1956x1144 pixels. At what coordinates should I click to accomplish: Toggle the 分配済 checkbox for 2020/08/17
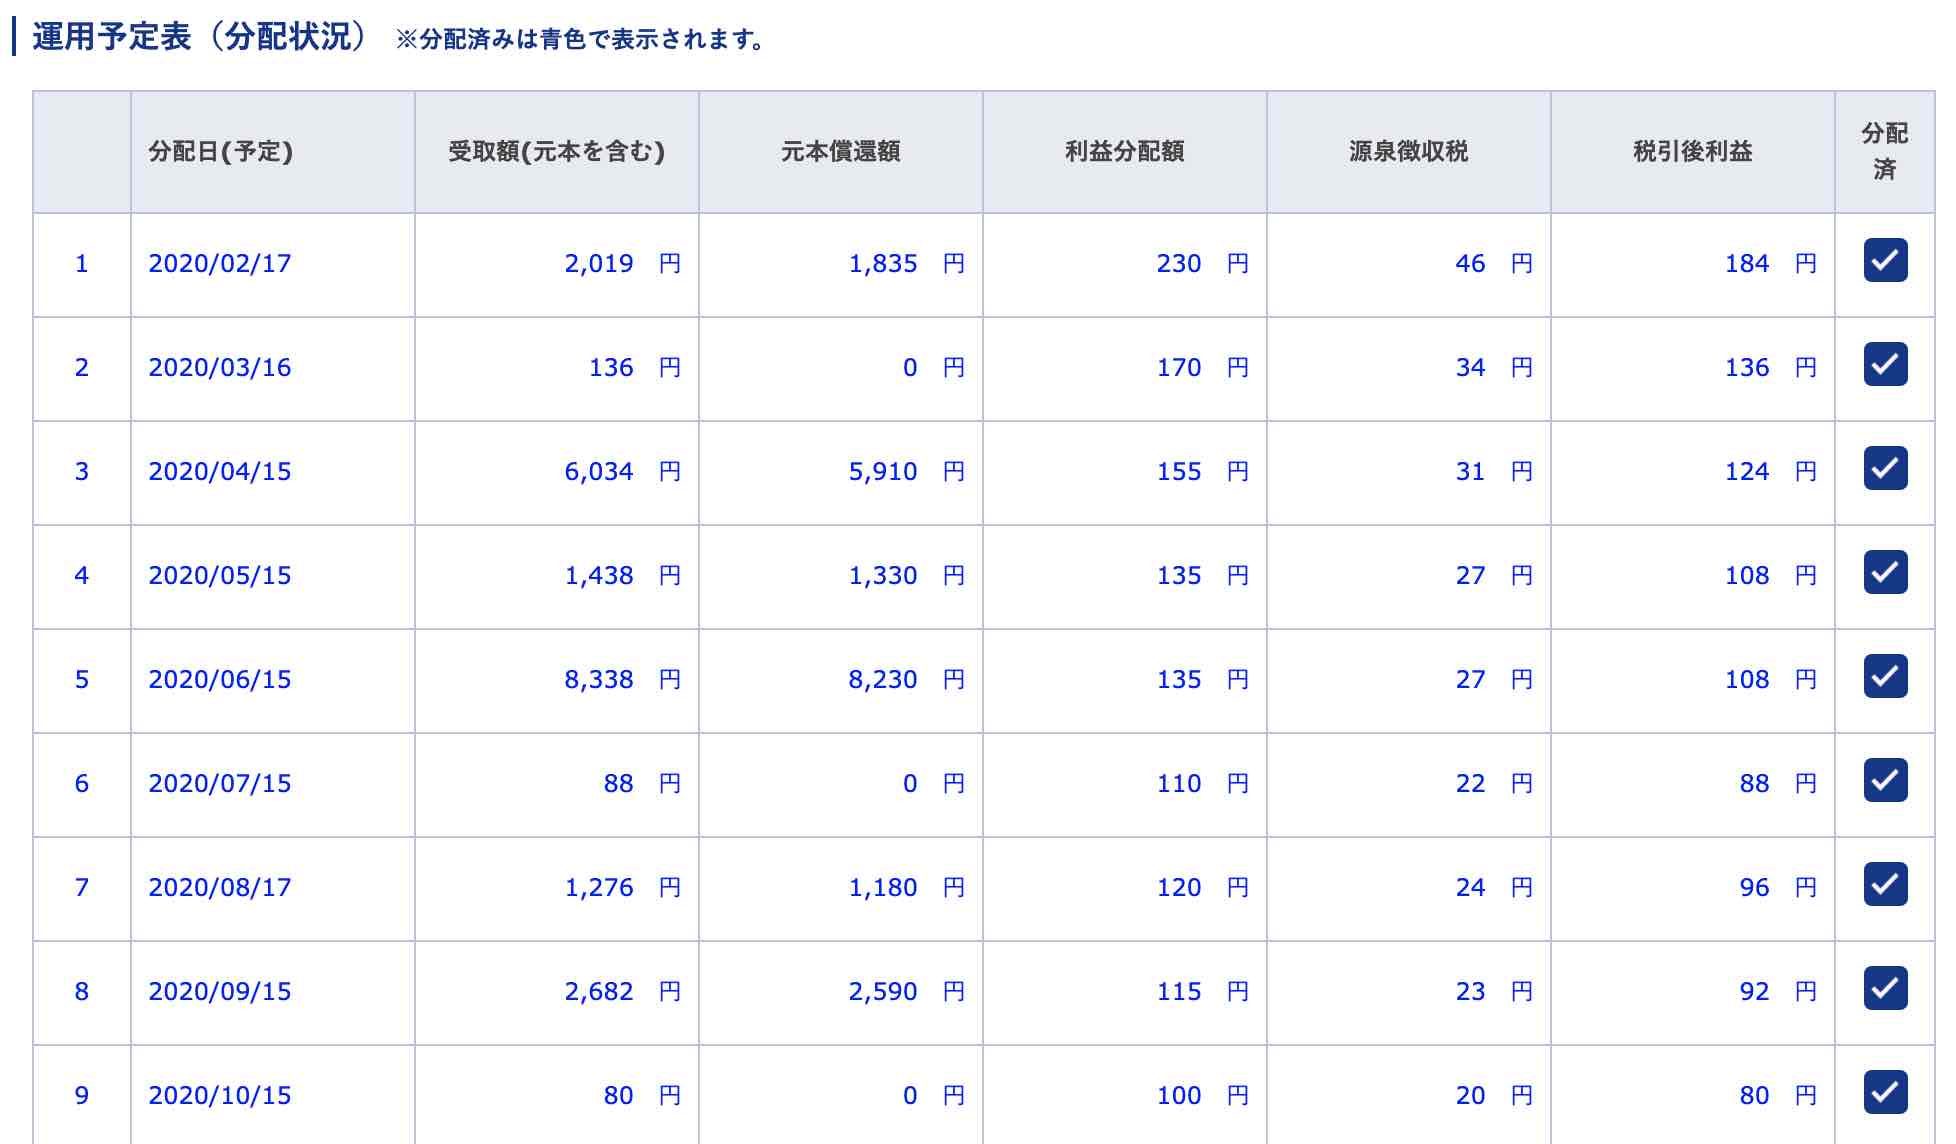coord(1885,884)
